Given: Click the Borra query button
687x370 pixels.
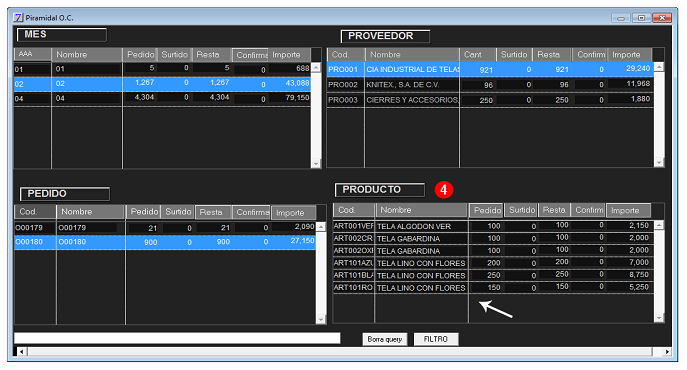Looking at the screenshot, I should (x=385, y=339).
